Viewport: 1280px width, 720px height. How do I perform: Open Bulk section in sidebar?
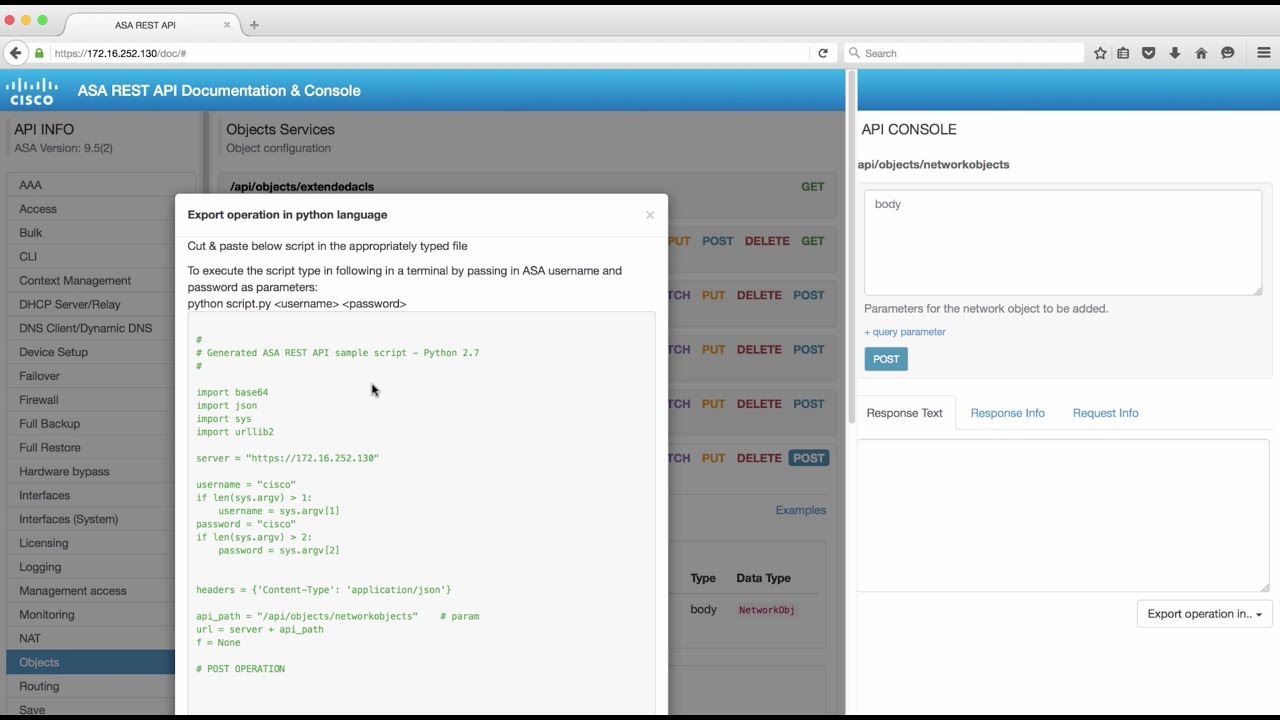(x=90, y=233)
